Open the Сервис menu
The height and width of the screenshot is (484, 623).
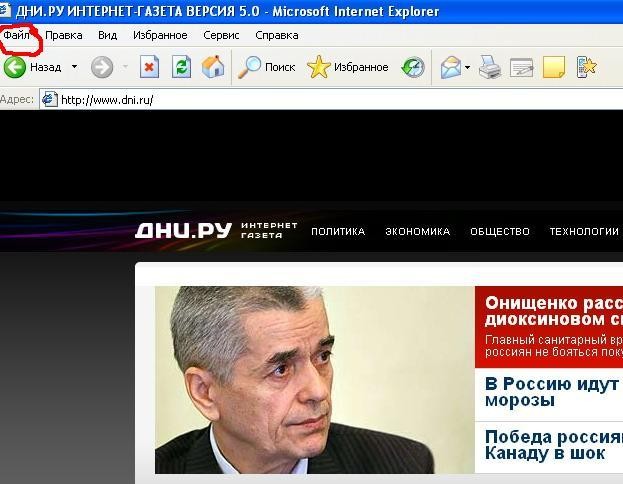[x=221, y=35]
